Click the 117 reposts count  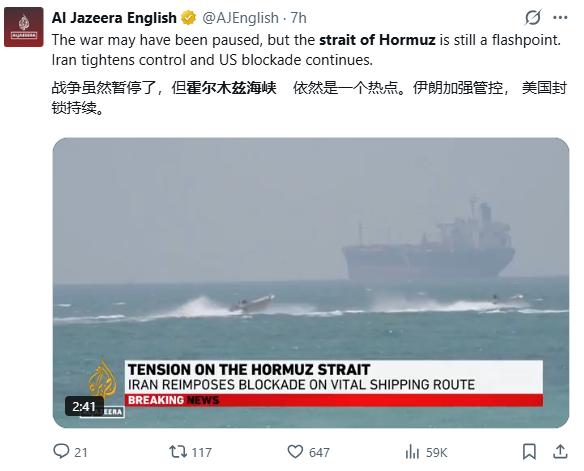click(201, 452)
